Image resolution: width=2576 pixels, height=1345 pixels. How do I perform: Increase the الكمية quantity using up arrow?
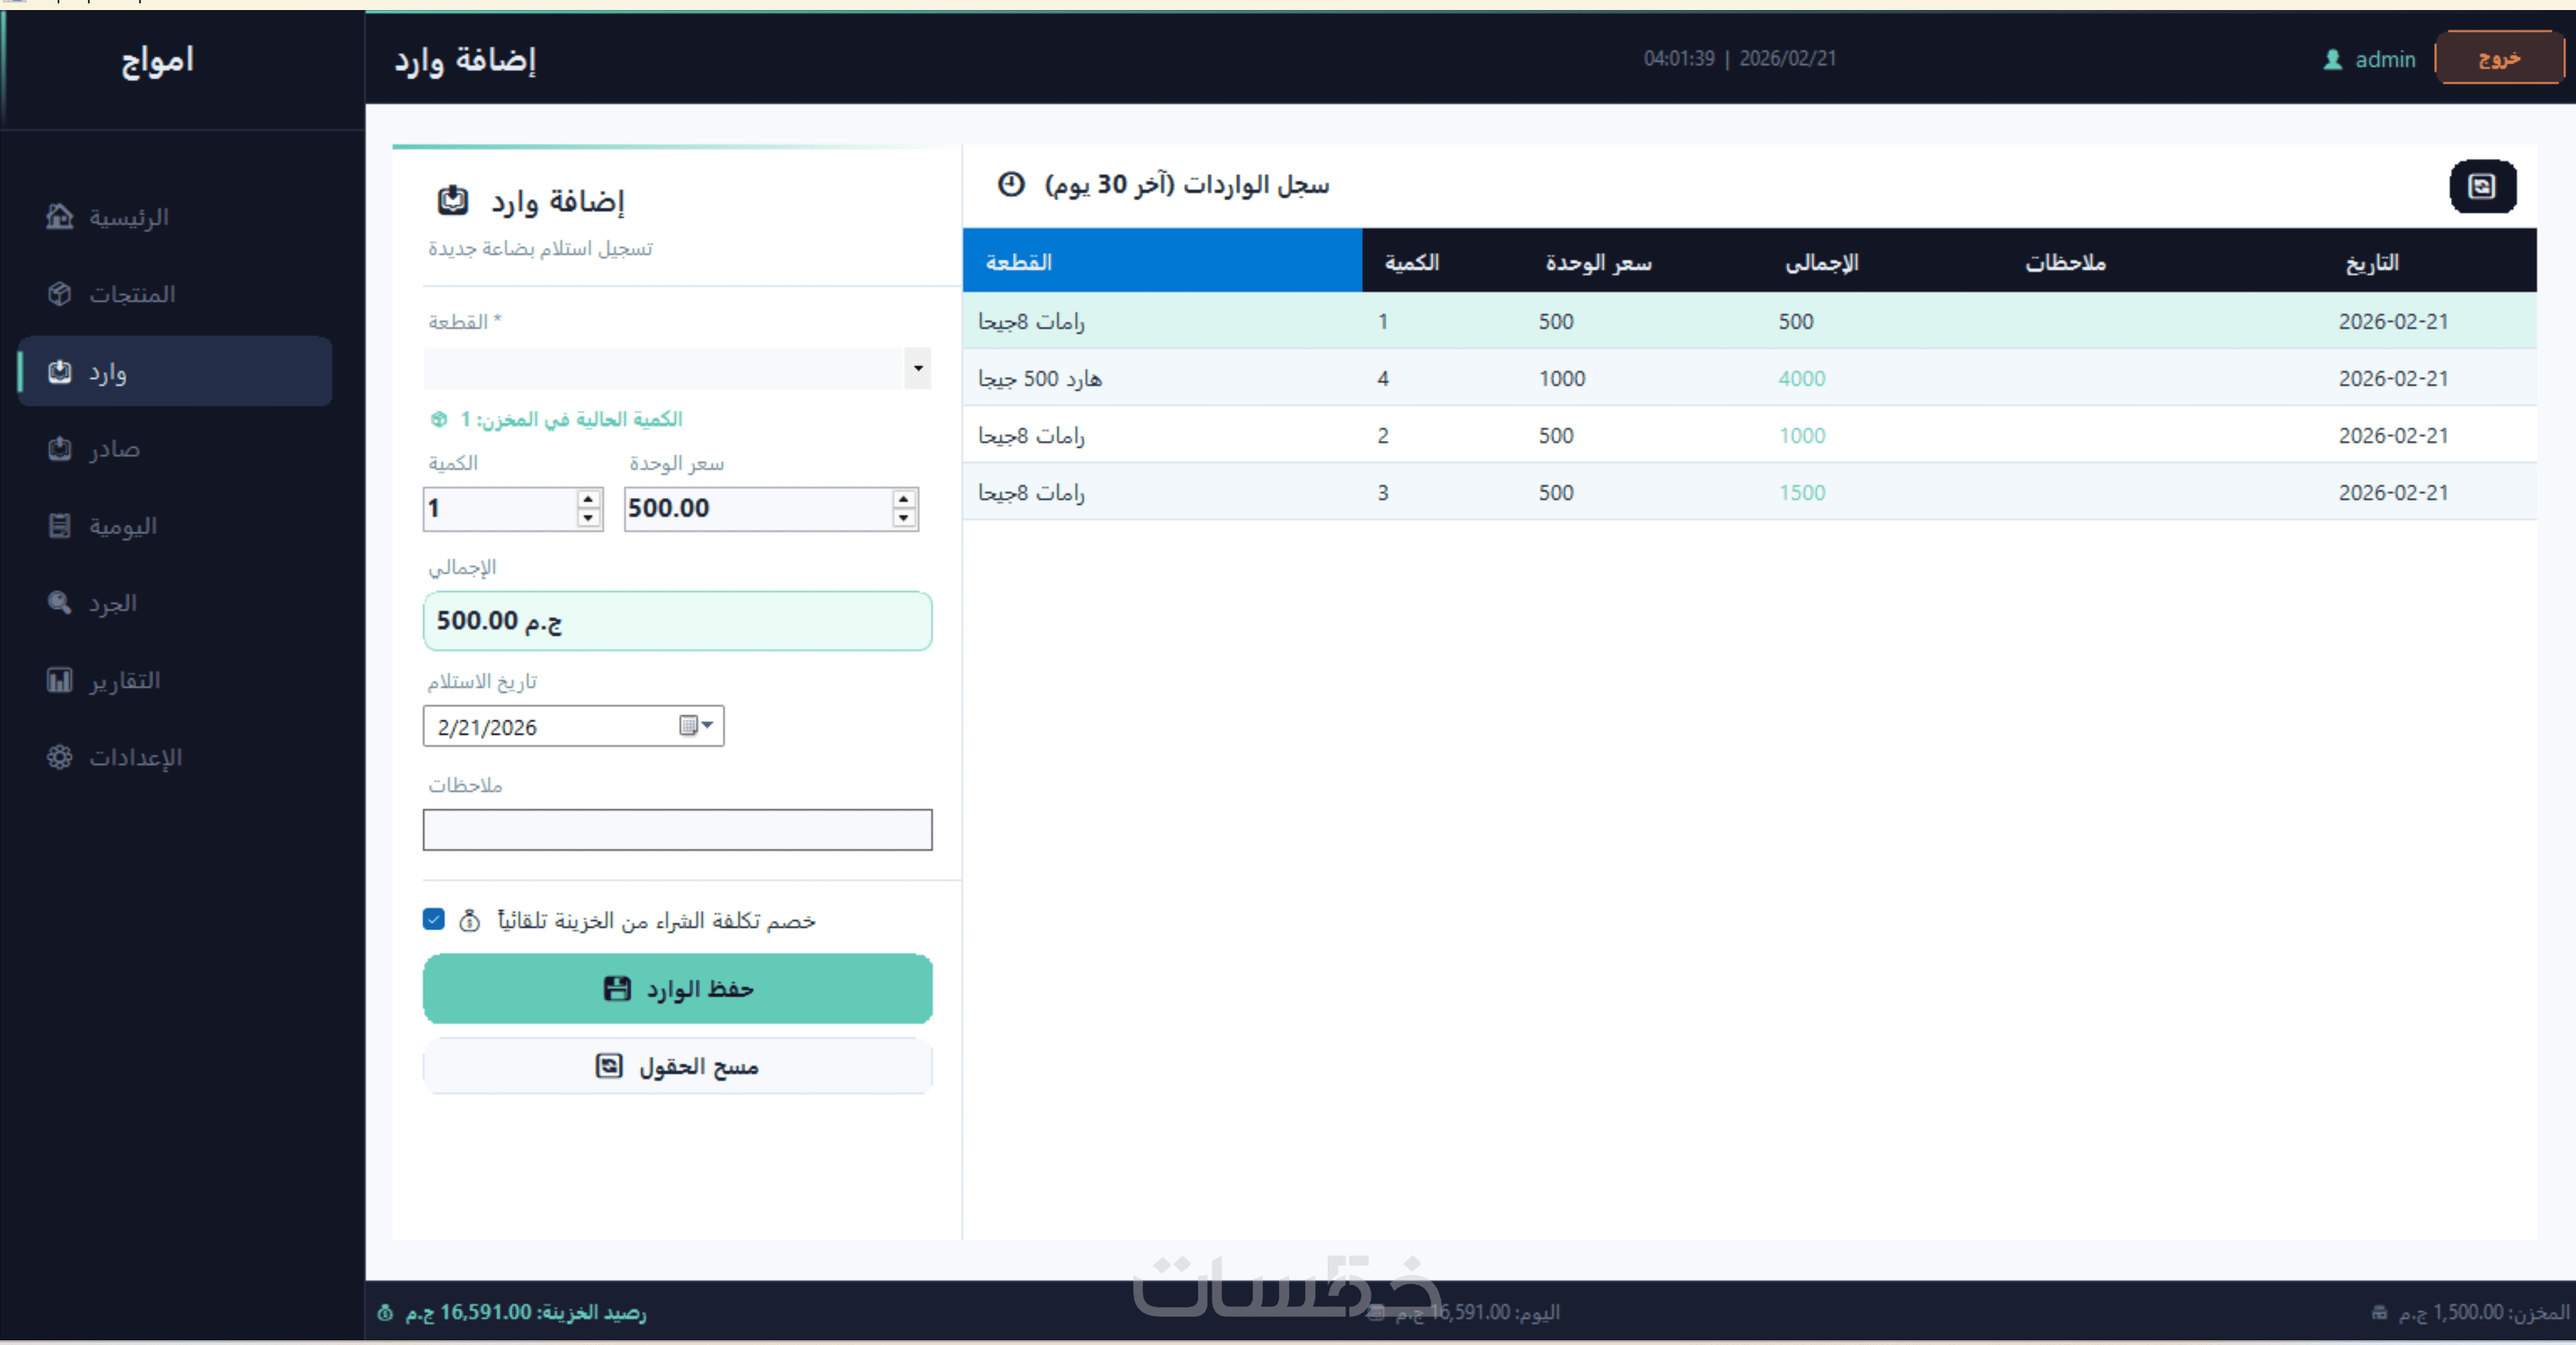tap(588, 498)
